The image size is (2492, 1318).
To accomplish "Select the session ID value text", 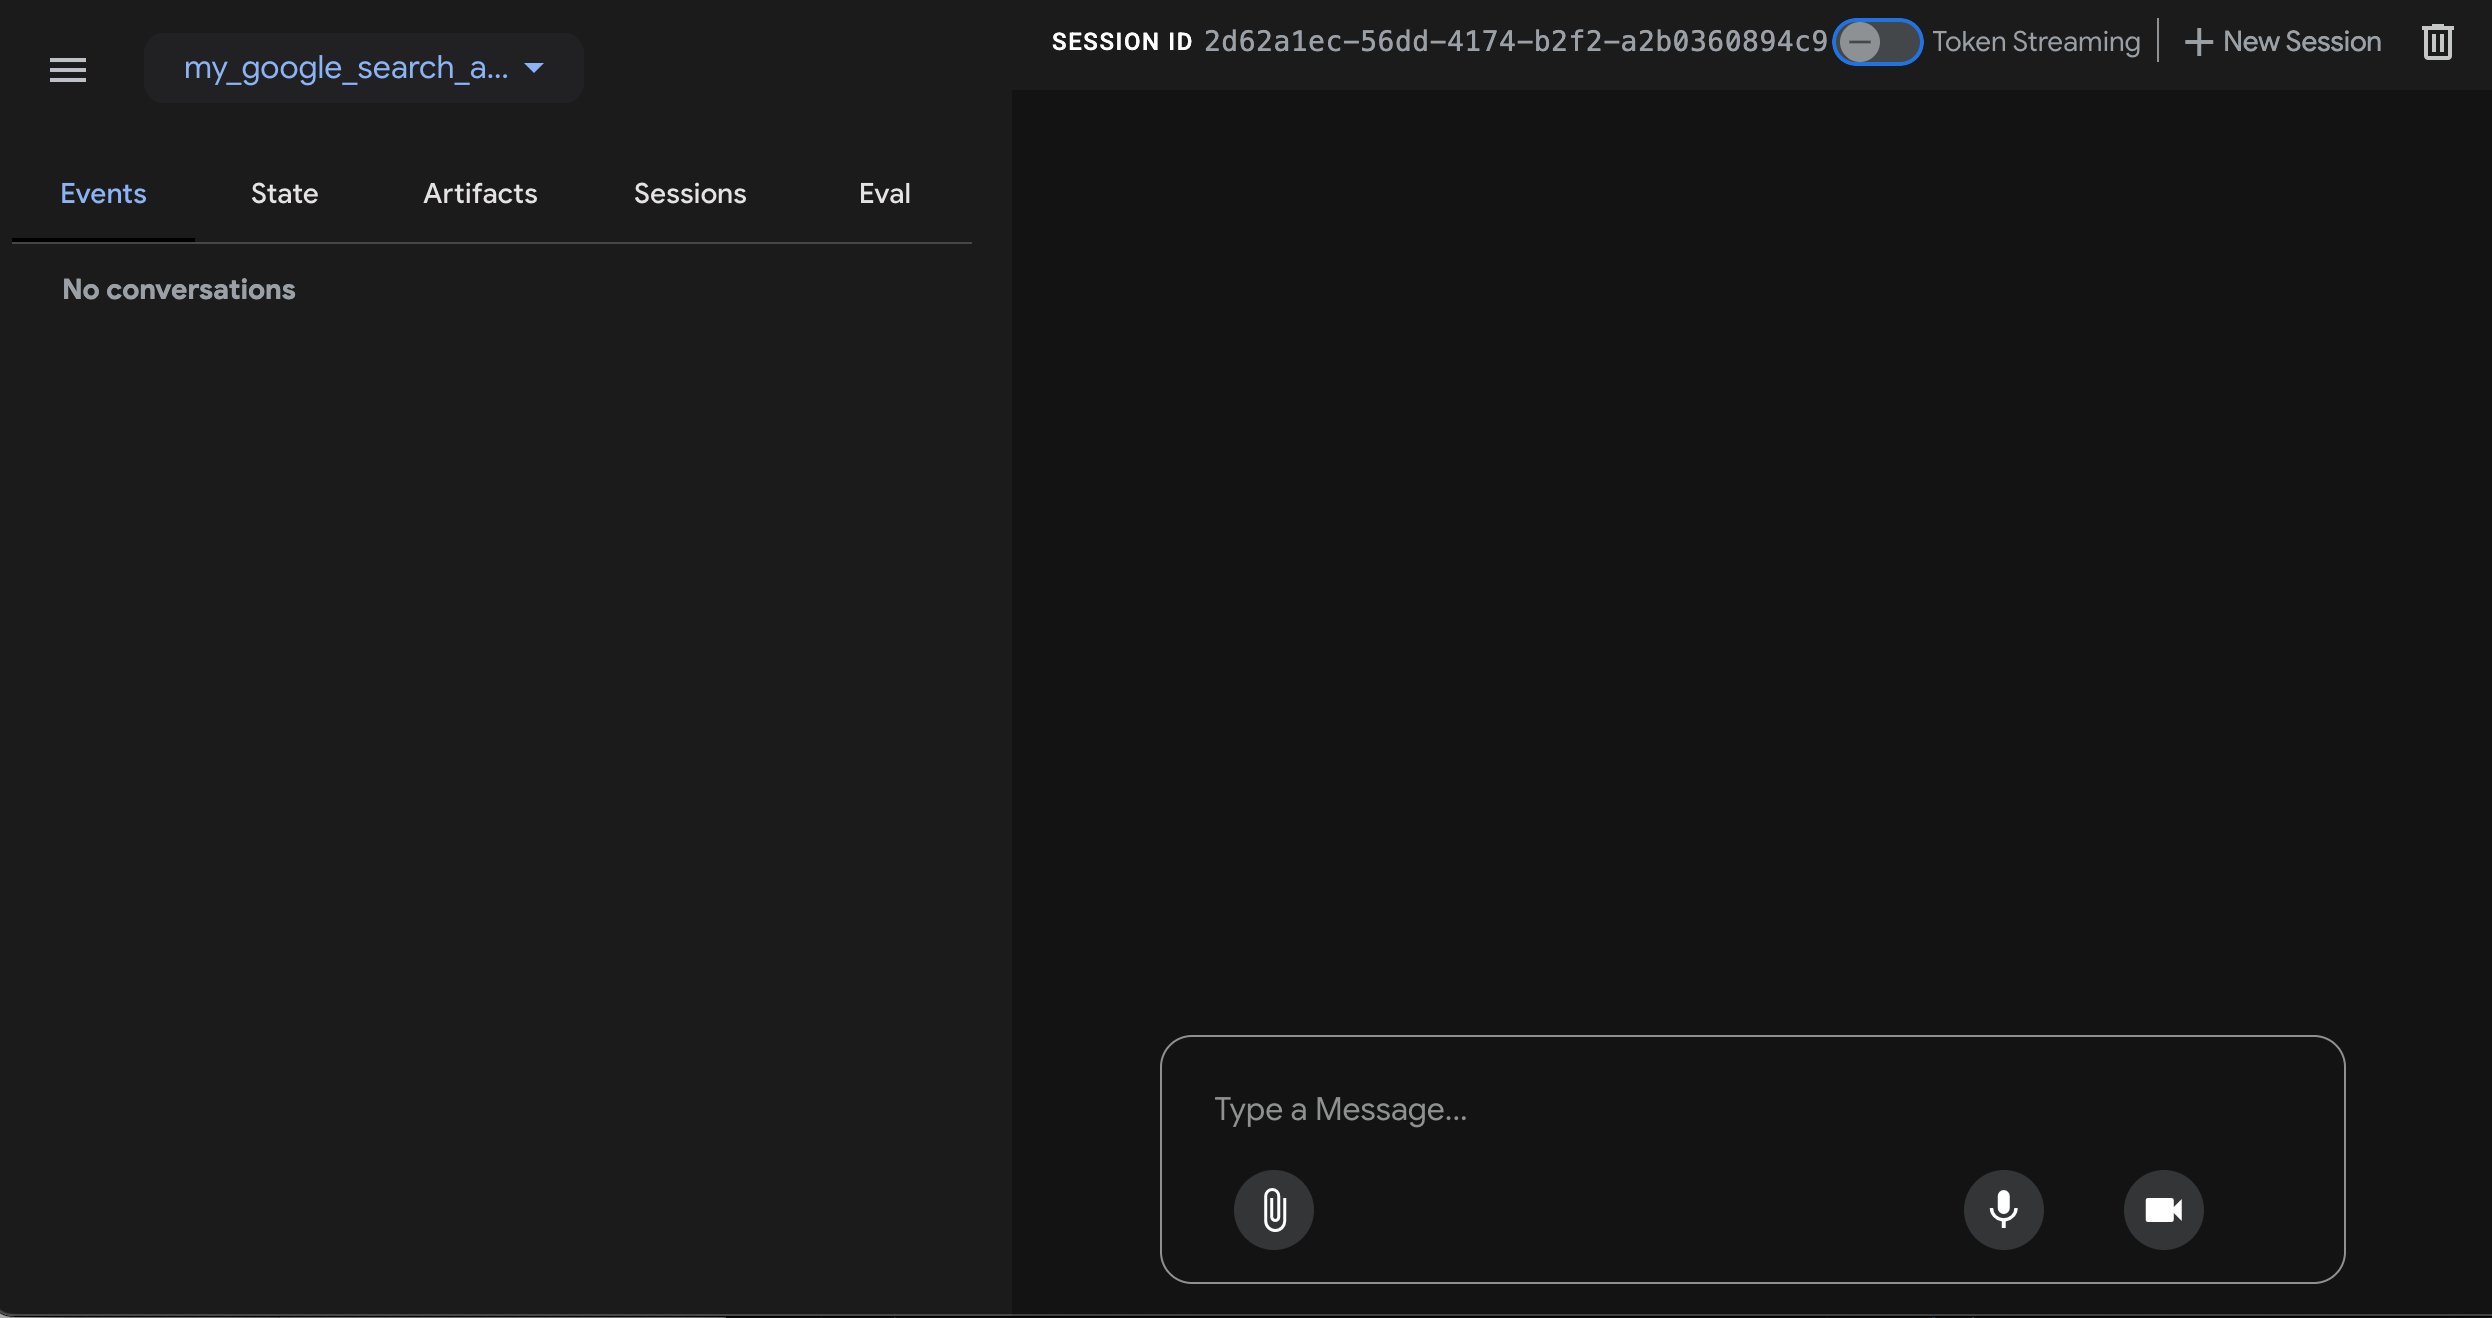I will click(x=1516, y=42).
